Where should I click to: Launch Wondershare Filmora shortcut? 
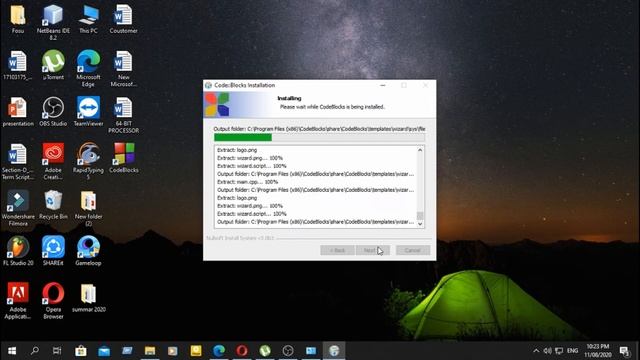(18, 208)
